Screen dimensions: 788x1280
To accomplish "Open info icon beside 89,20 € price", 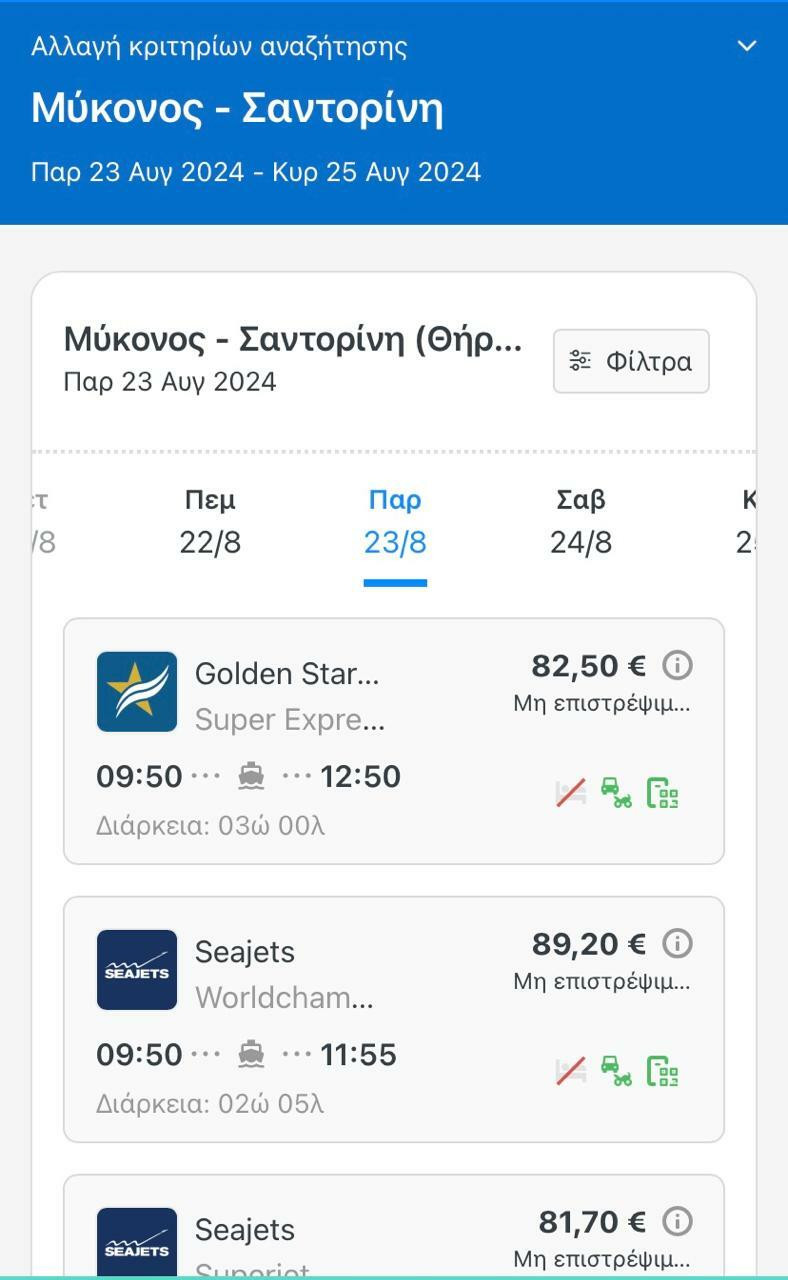I will tap(677, 944).
